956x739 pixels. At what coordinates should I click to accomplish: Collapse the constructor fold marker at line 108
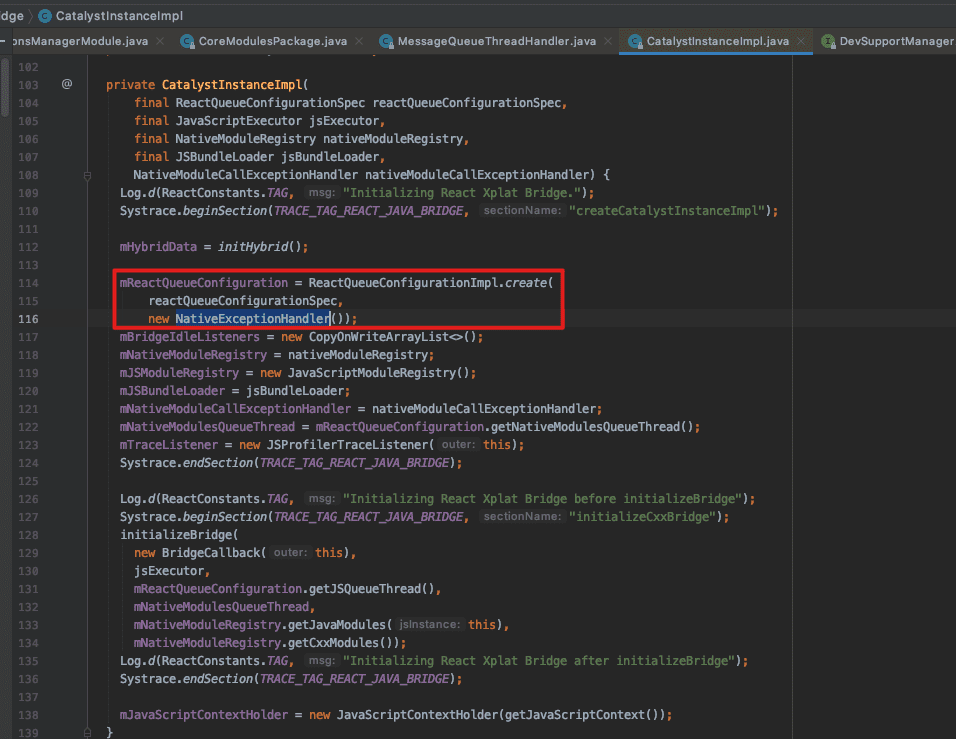point(88,174)
